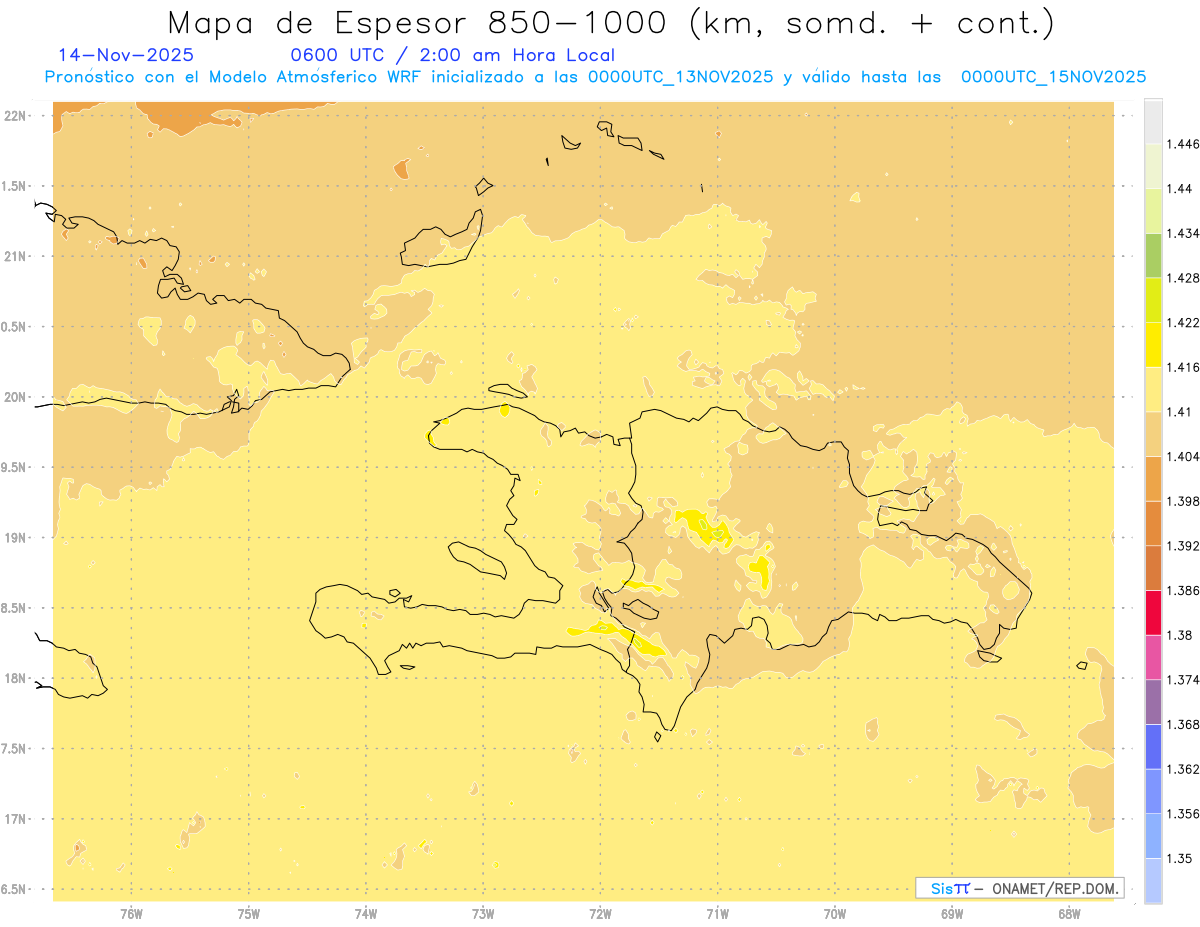Click the red swatch between 1.38 and 1.386
The width and height of the screenshot is (1200, 927).
1153,613
